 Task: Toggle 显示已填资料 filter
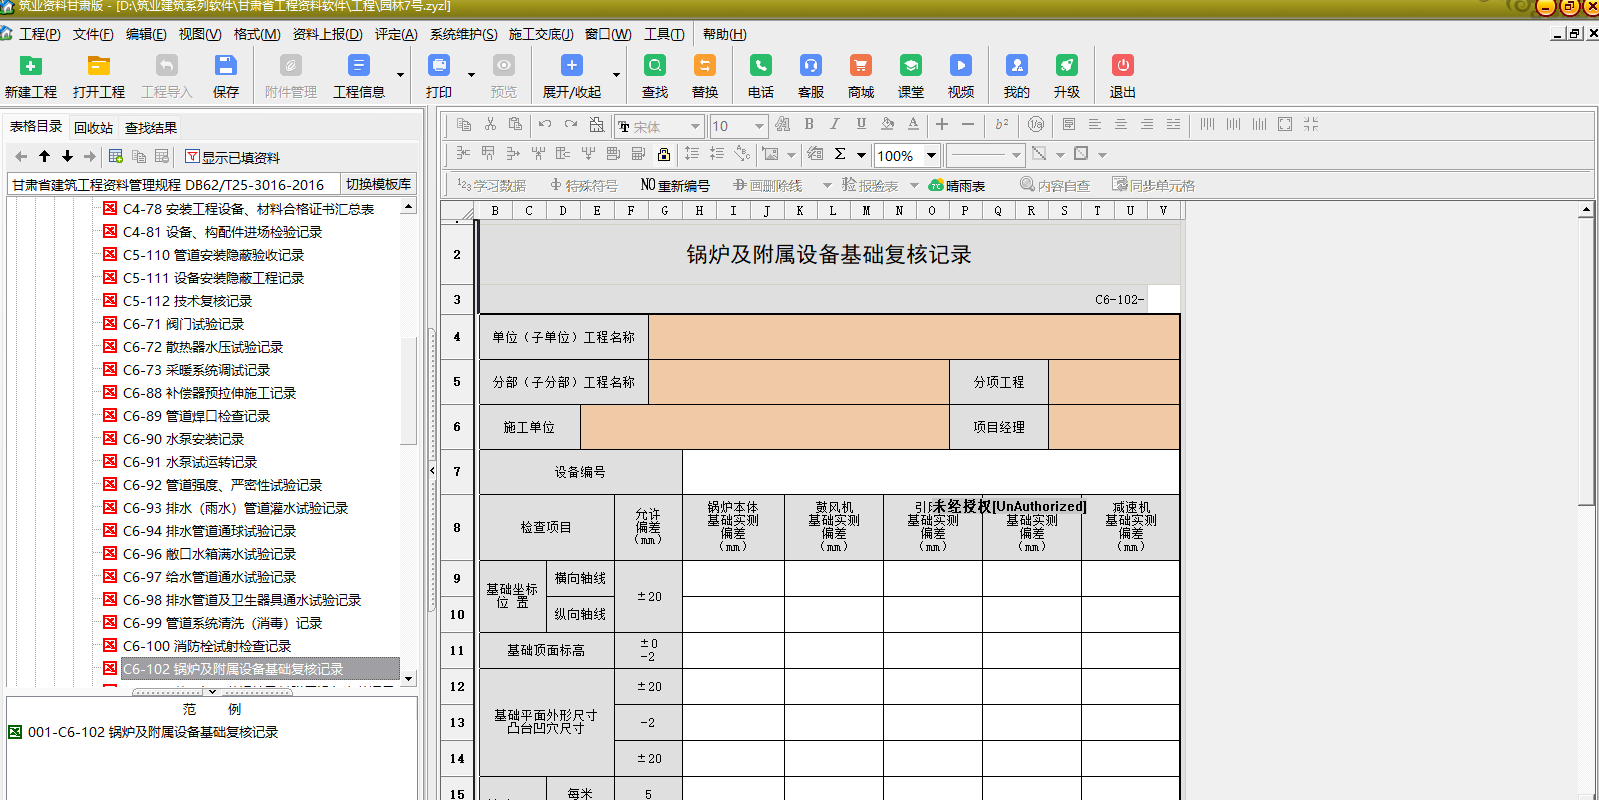point(233,157)
